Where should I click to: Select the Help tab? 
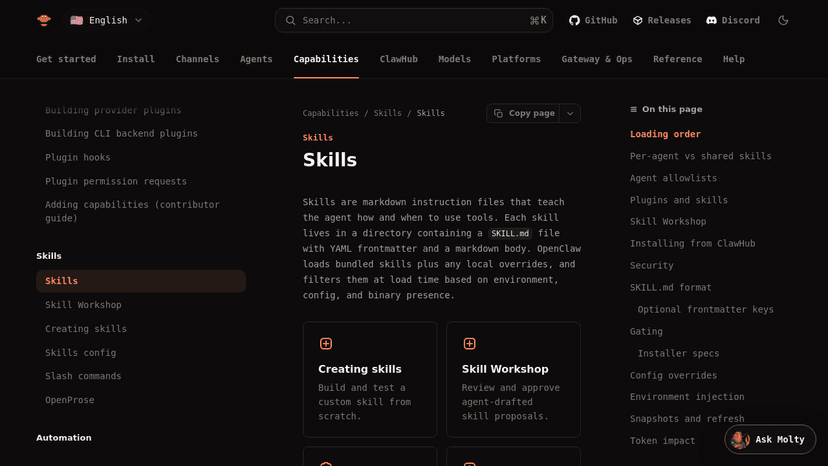(733, 59)
